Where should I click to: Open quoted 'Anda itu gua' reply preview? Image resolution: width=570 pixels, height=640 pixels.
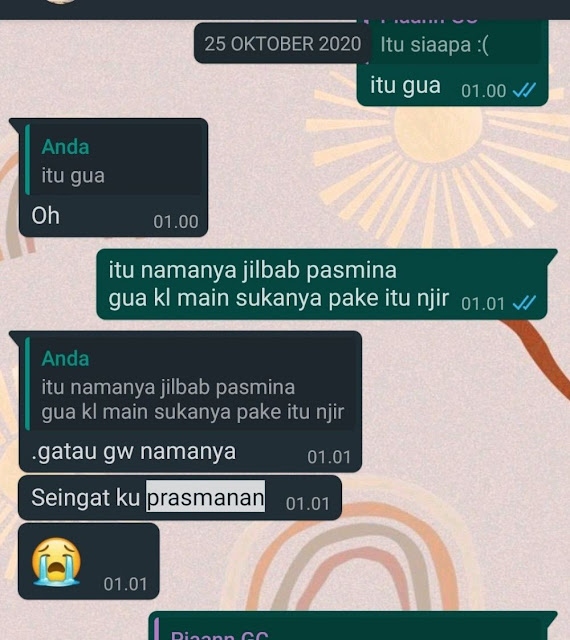114,160
